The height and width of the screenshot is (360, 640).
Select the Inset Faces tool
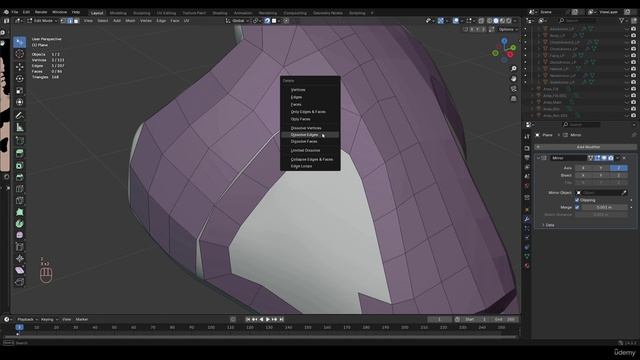tap(19, 165)
